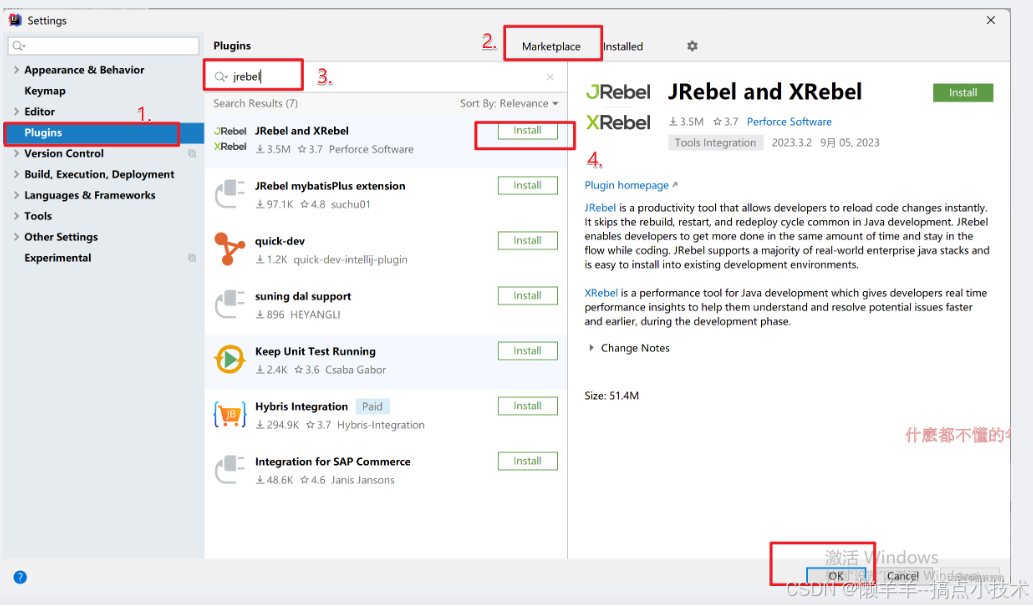Click the Cancel button

tap(903, 577)
